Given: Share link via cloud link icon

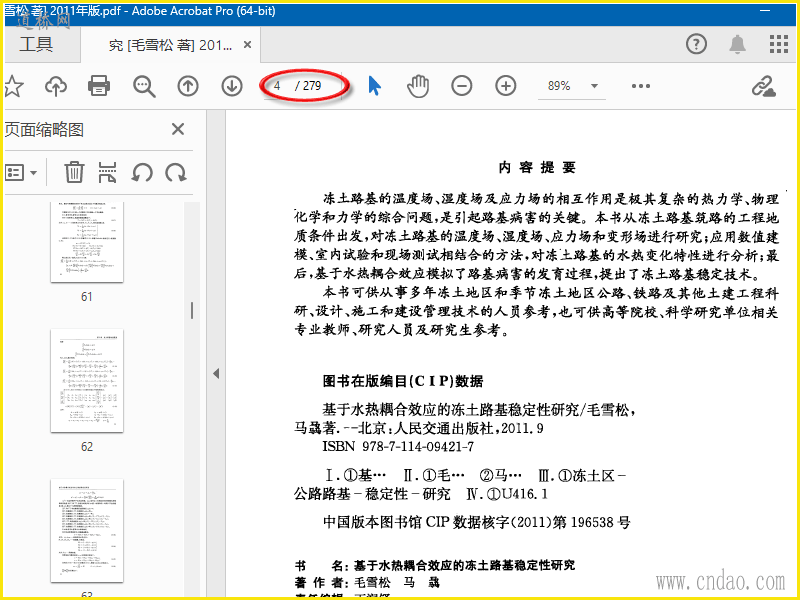Looking at the screenshot, I should 764,86.
